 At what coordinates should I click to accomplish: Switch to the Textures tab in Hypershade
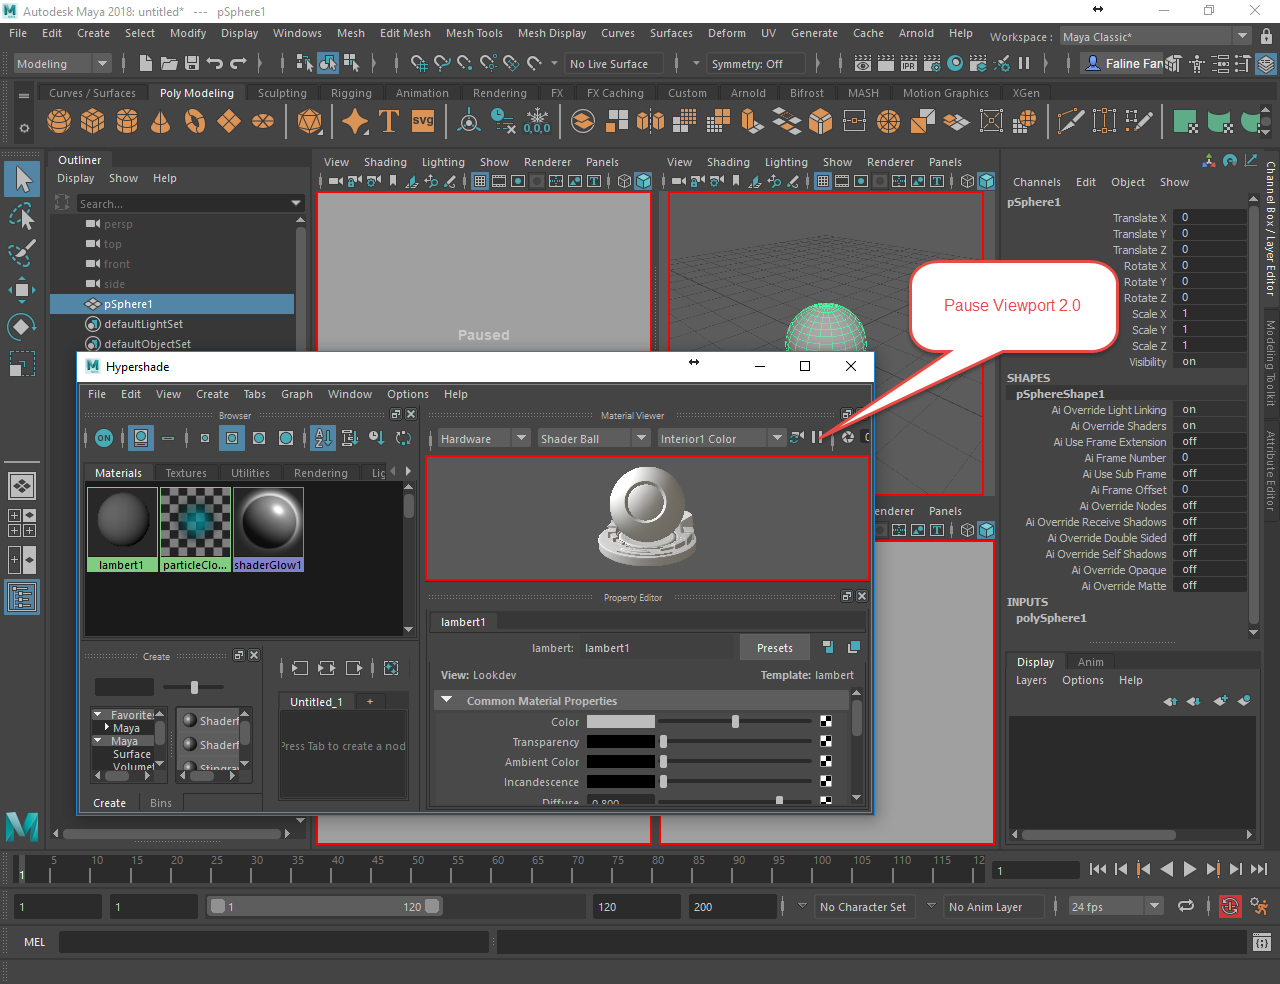click(x=185, y=472)
